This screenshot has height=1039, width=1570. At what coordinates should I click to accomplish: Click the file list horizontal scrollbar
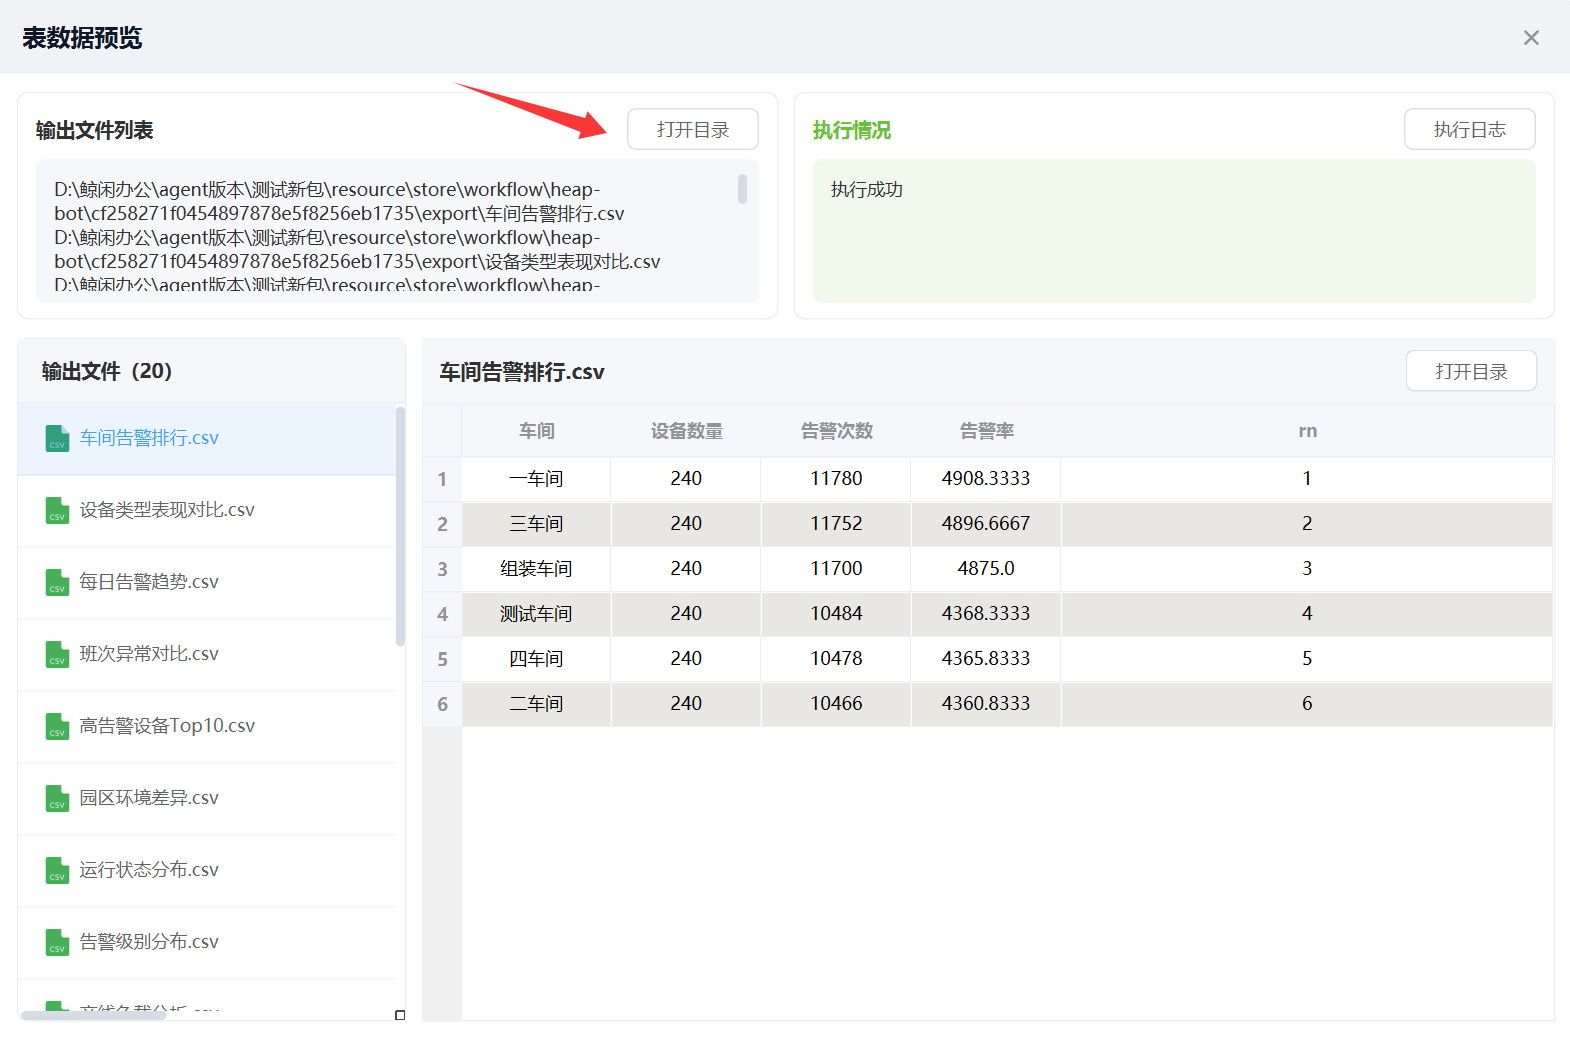[93, 1015]
